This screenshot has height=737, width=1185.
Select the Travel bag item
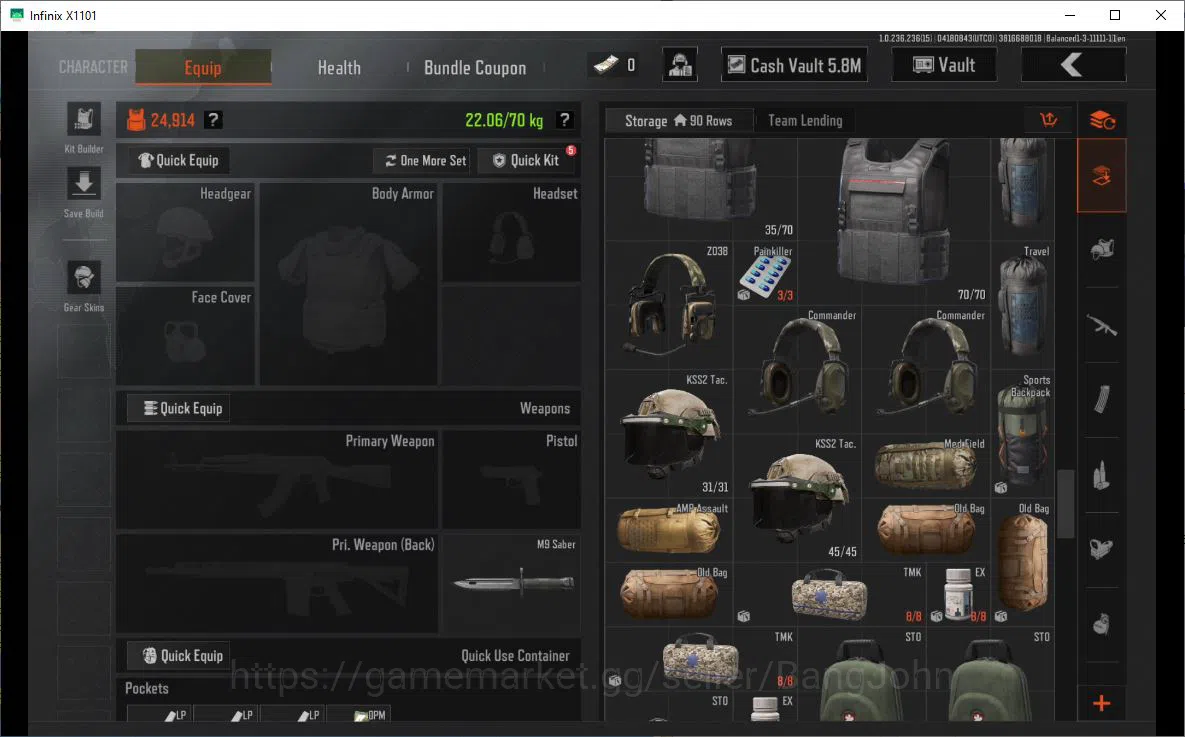point(1023,305)
